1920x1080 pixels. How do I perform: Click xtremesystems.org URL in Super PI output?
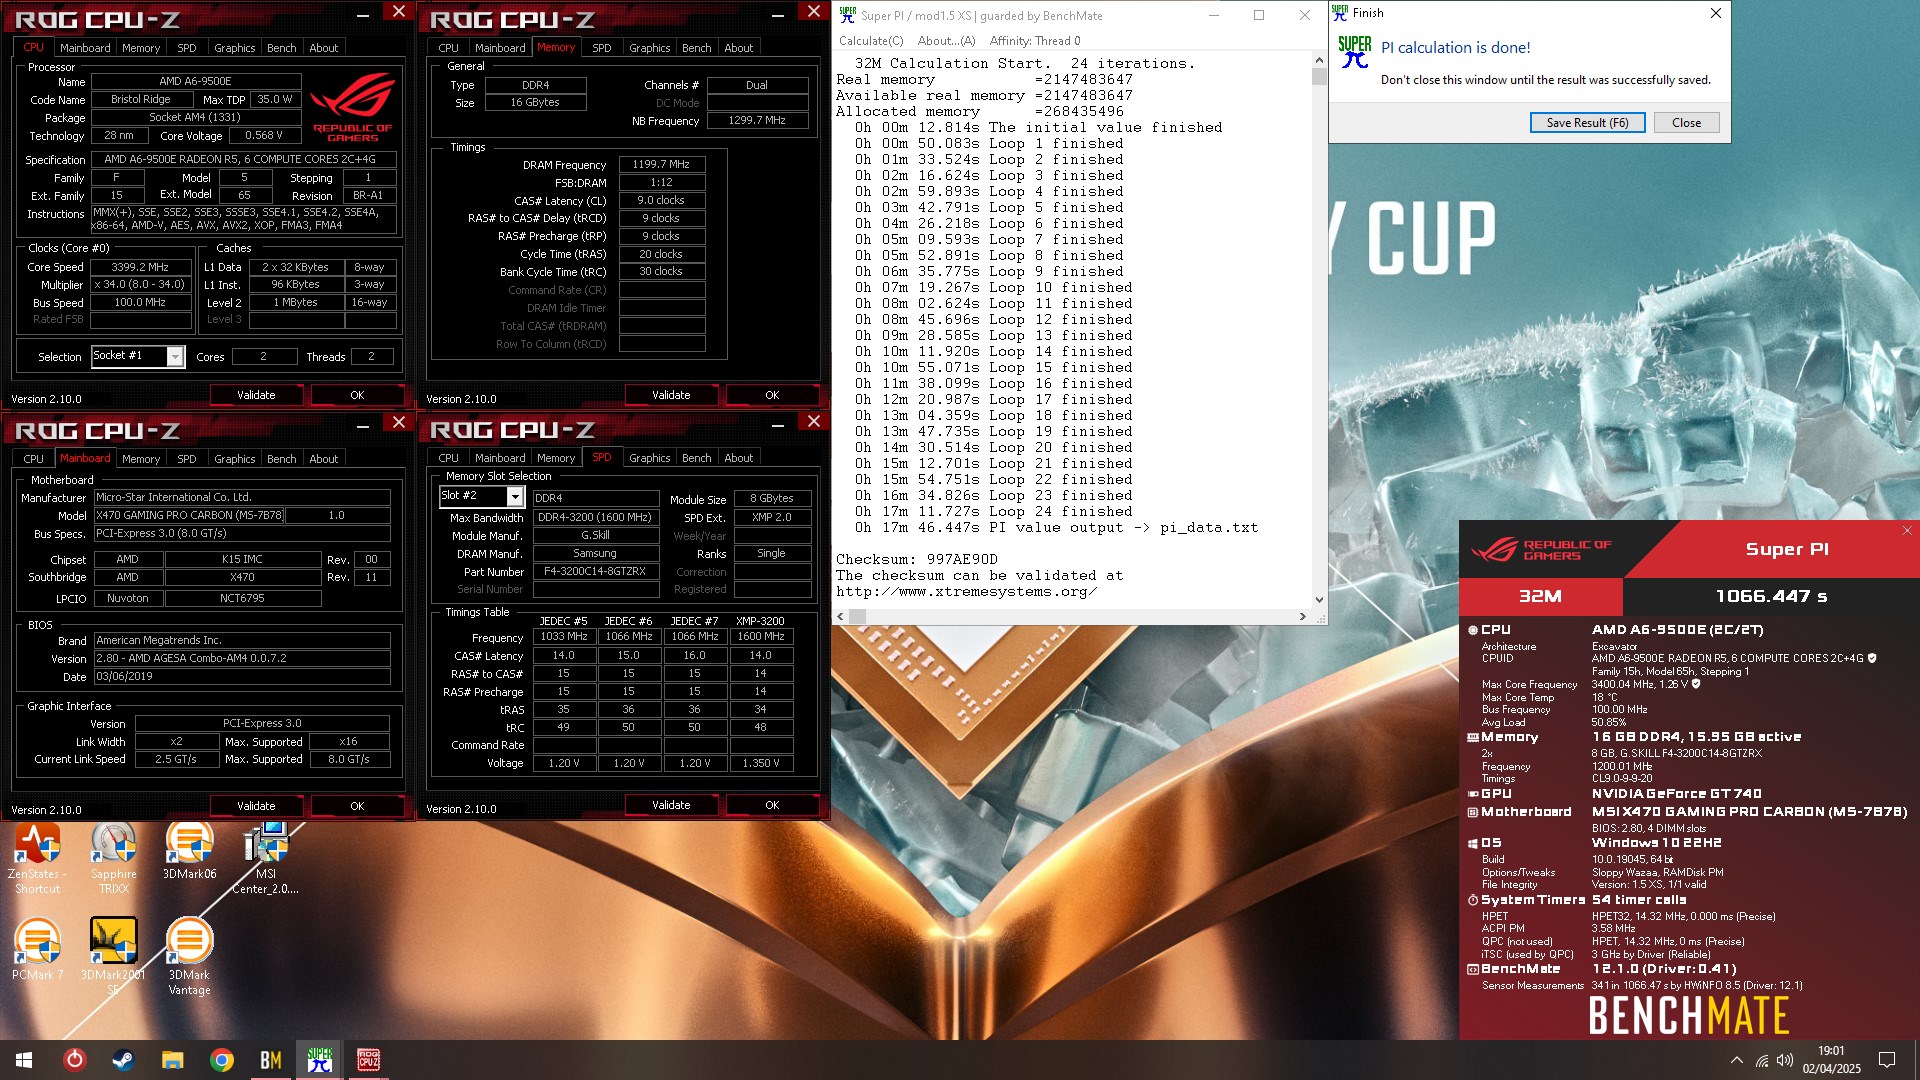[966, 592]
